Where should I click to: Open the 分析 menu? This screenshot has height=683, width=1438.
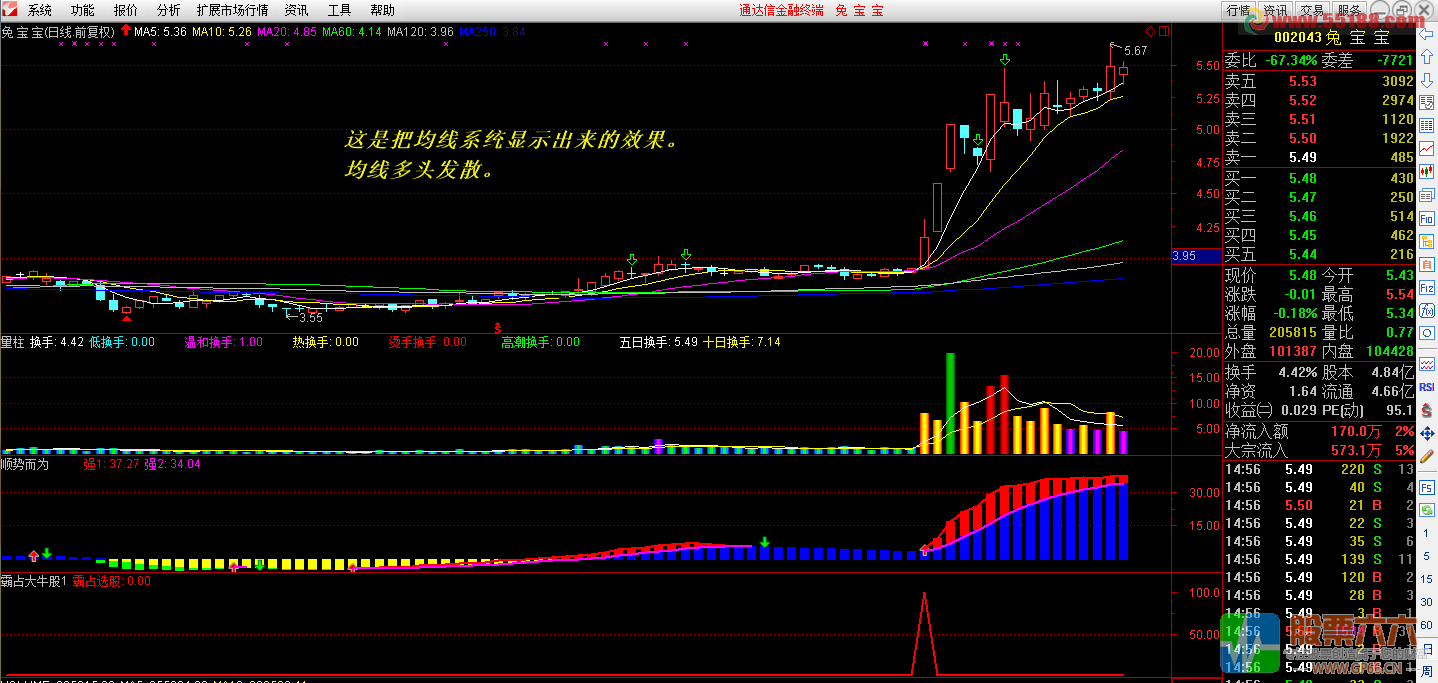(x=169, y=10)
